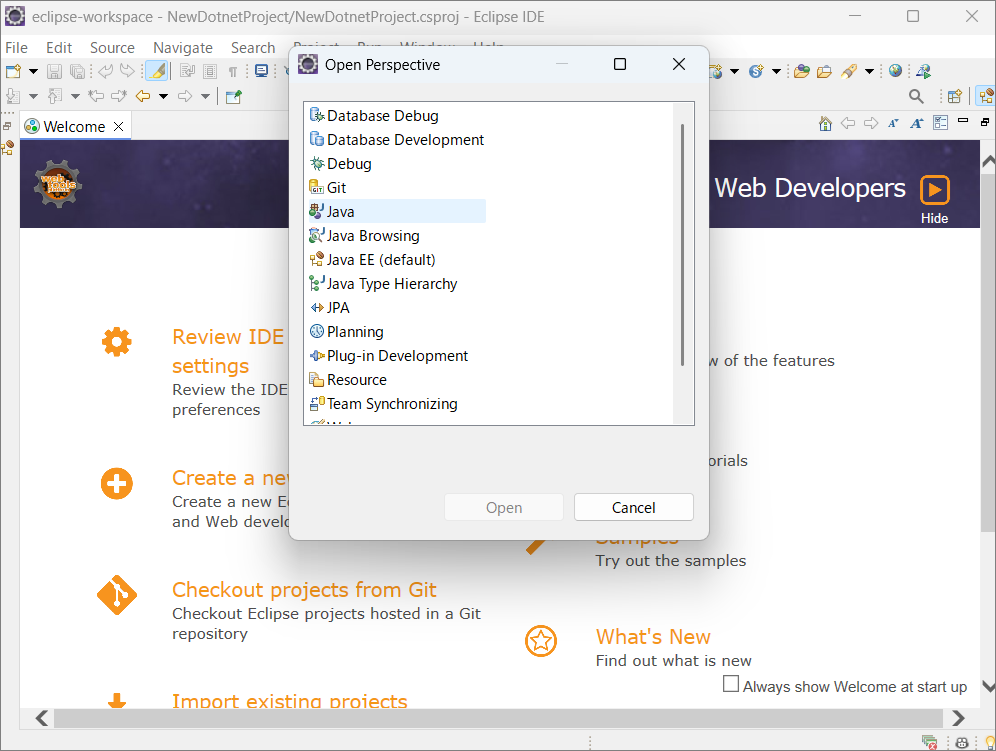The height and width of the screenshot is (751, 996).
Task: Click the Hide link on Welcome banner
Action: click(x=934, y=218)
